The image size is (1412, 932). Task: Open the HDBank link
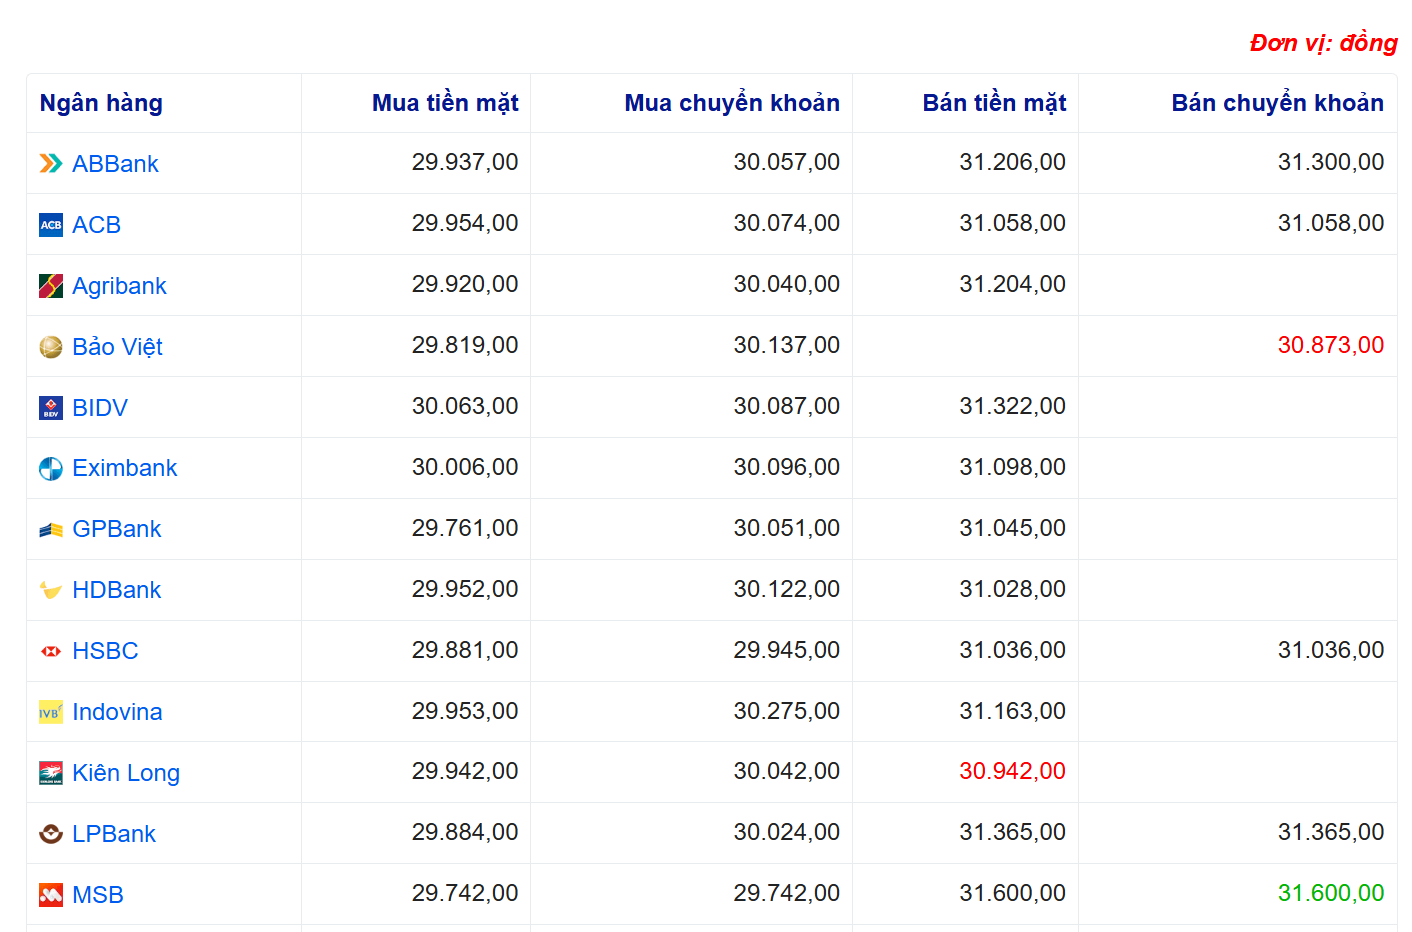[116, 590]
